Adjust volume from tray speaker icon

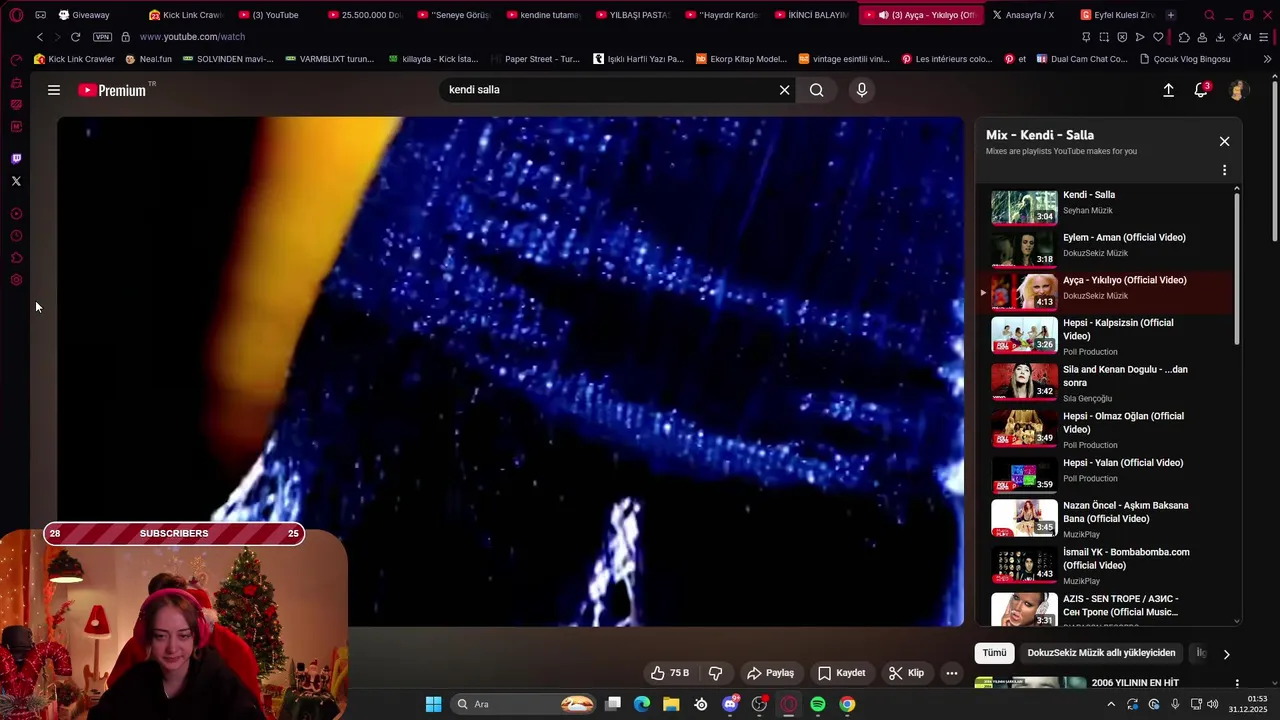[1212, 704]
